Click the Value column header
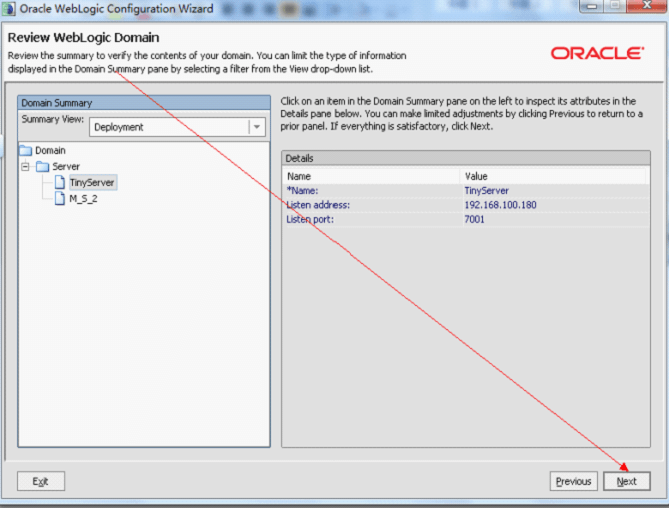This screenshot has width=669, height=508. (x=553, y=176)
